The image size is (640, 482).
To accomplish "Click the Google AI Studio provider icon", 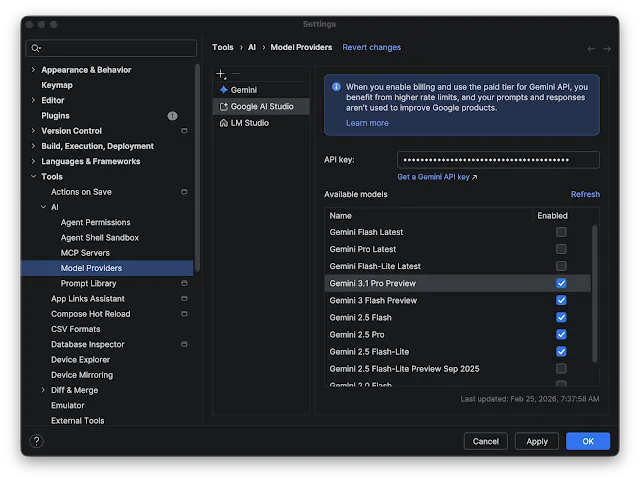I will 223,106.
